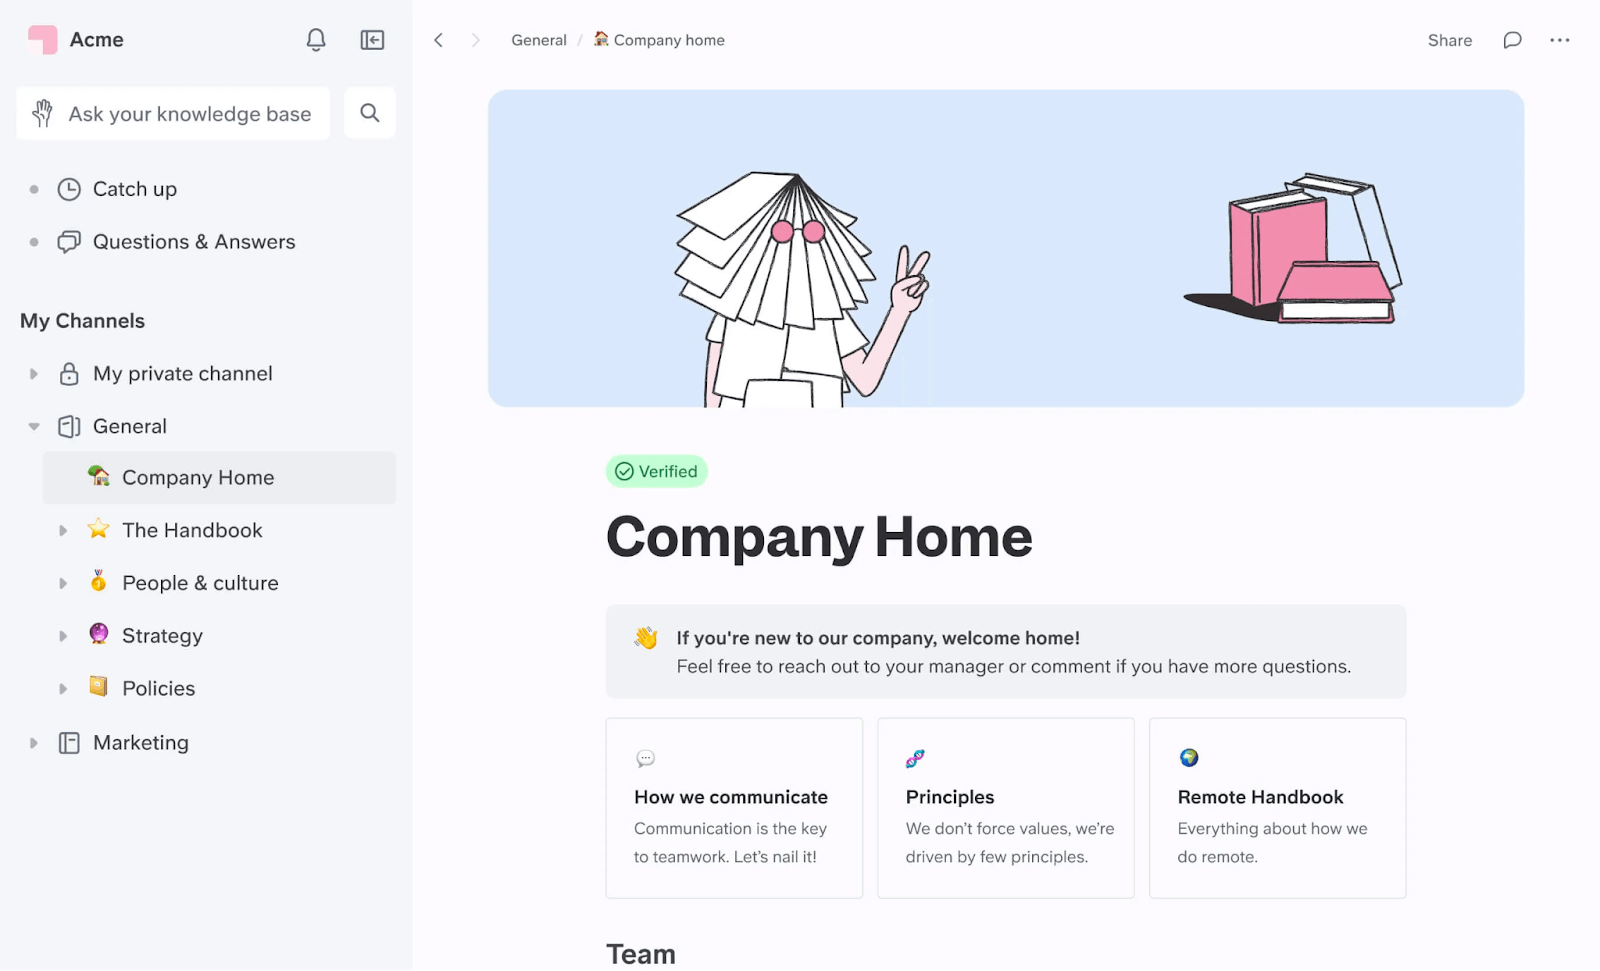Click the lock icon on My private channel

[68, 373]
